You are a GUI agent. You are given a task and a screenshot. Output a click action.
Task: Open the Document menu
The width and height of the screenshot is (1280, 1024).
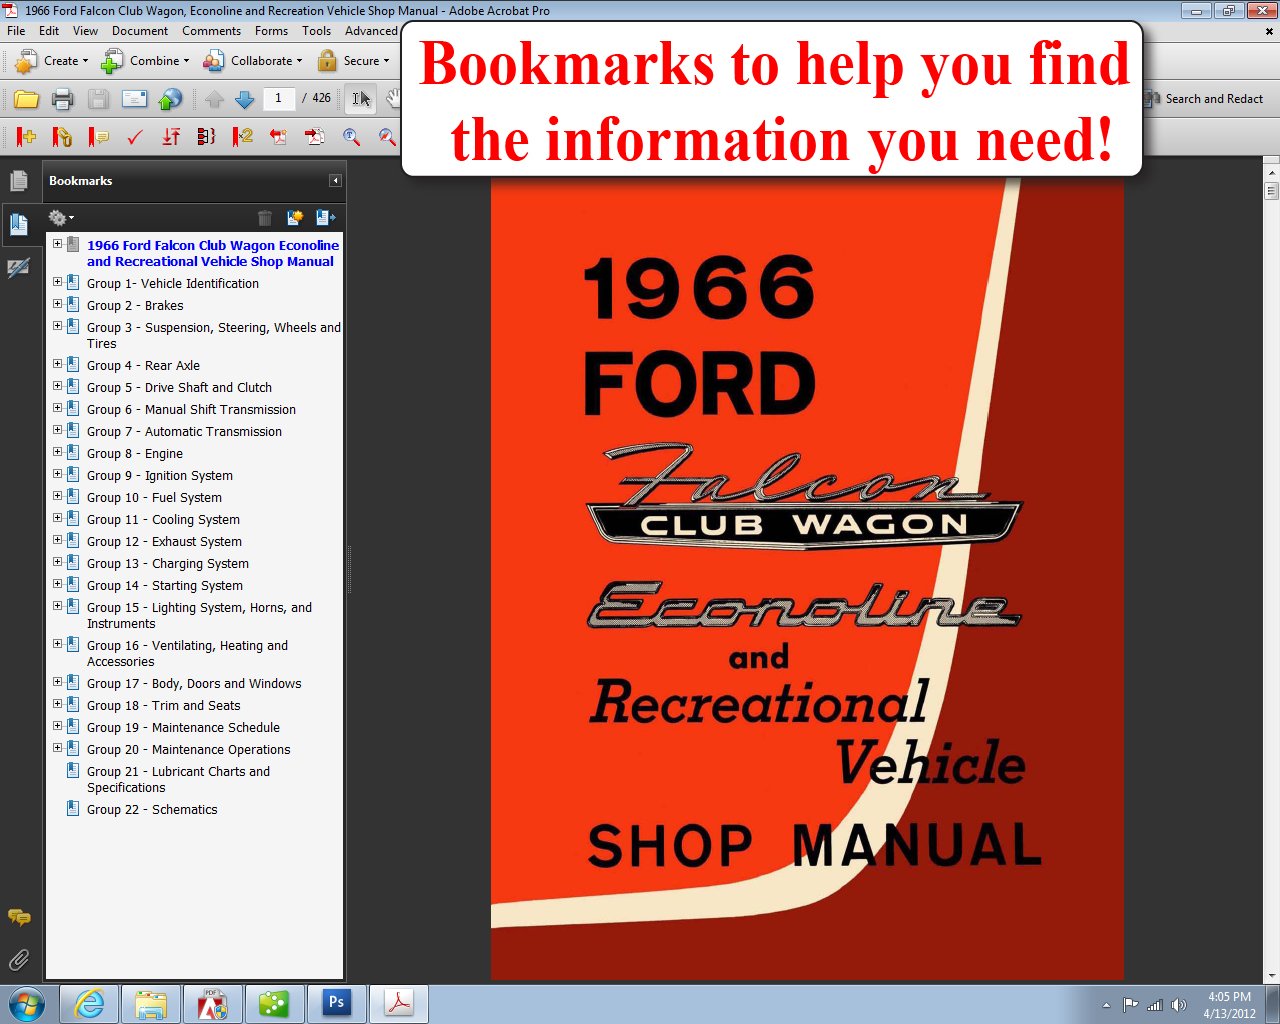[x=140, y=31]
